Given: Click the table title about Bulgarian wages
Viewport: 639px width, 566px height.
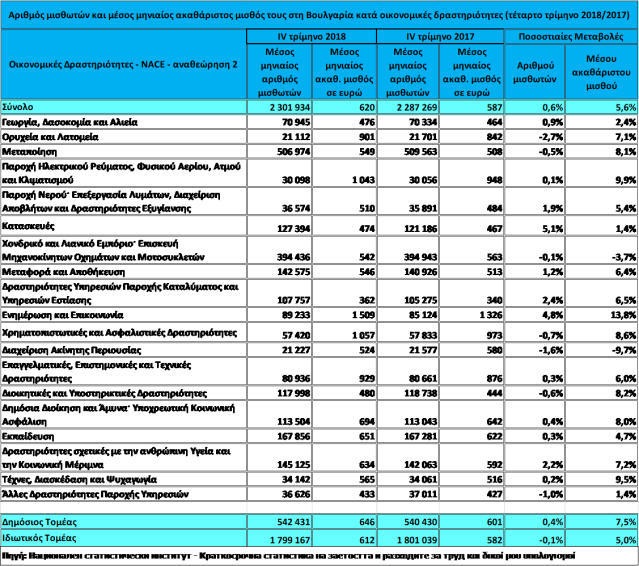Looking at the screenshot, I should click(x=319, y=14).
